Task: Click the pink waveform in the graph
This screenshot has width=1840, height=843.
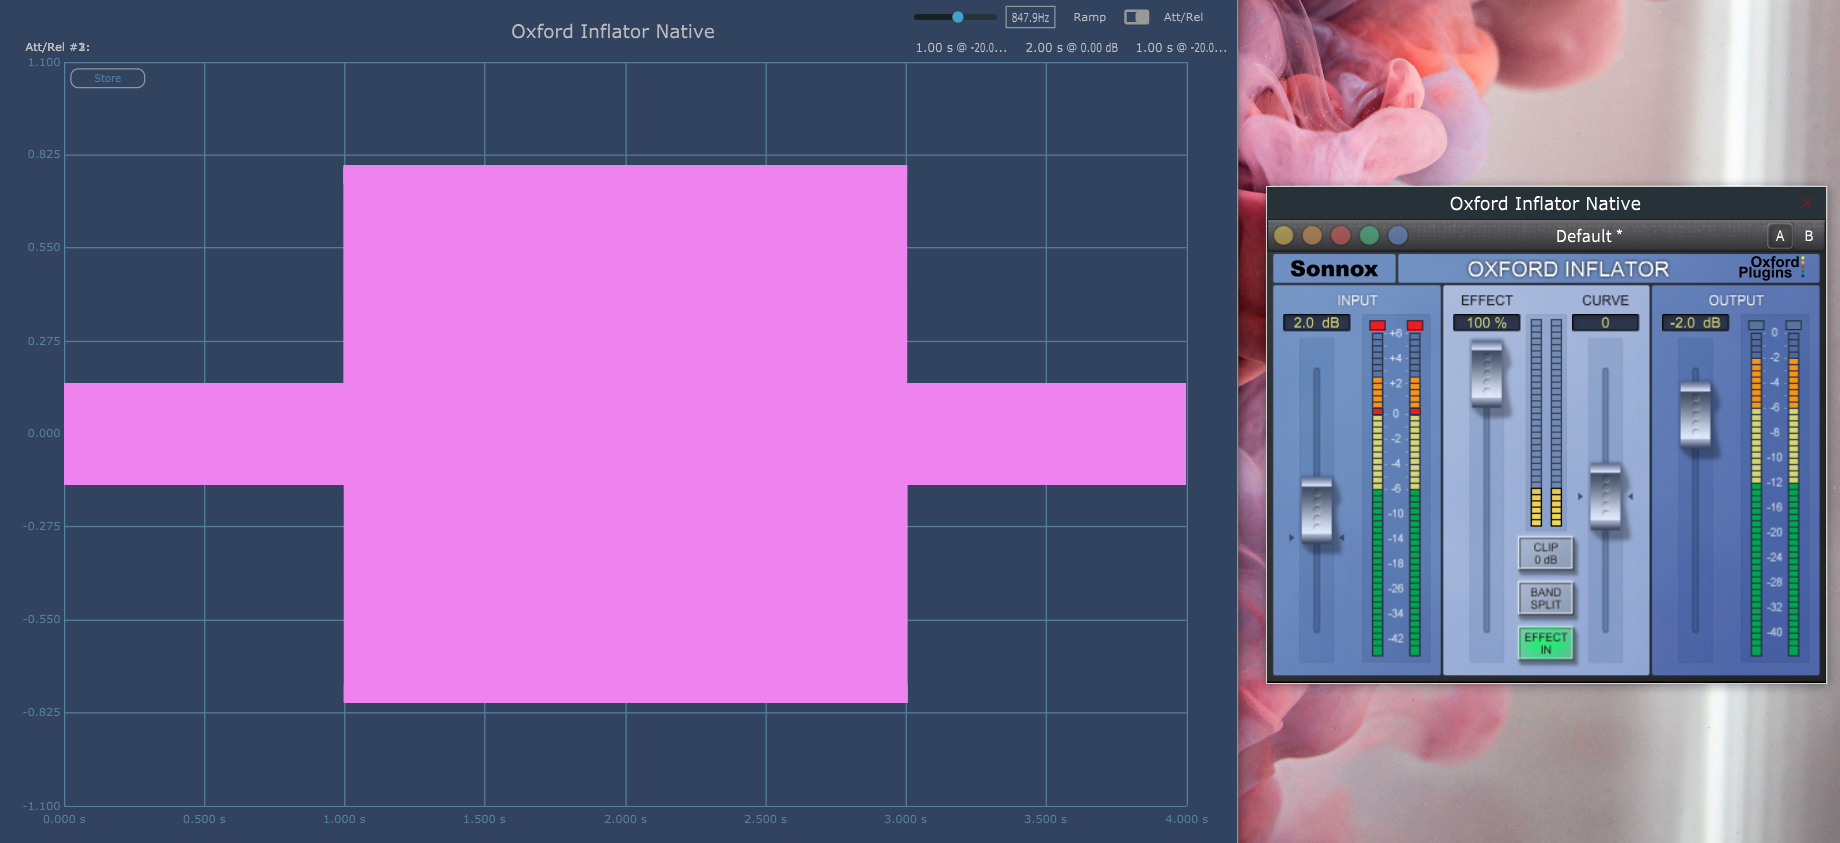Action: (x=625, y=434)
